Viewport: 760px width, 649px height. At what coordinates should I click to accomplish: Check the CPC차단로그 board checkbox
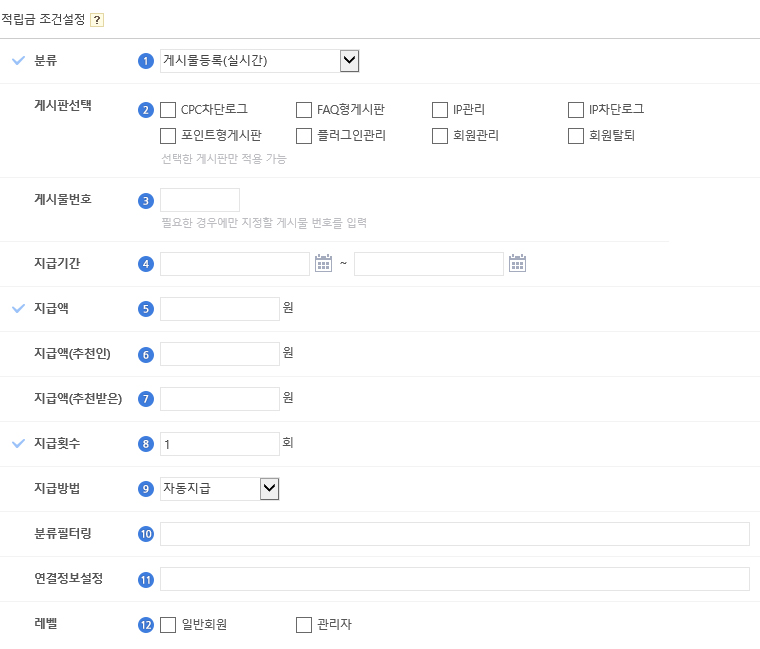pyautogui.click(x=168, y=110)
